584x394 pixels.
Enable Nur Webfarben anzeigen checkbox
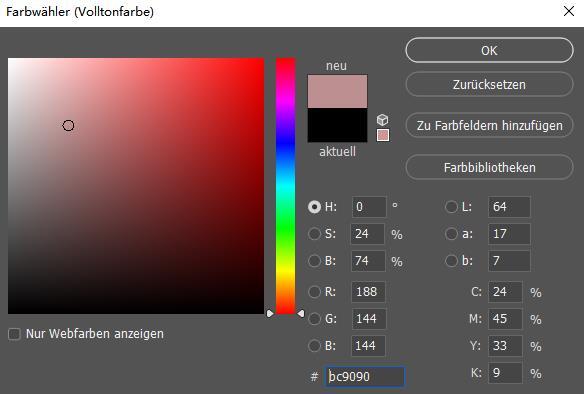14,334
